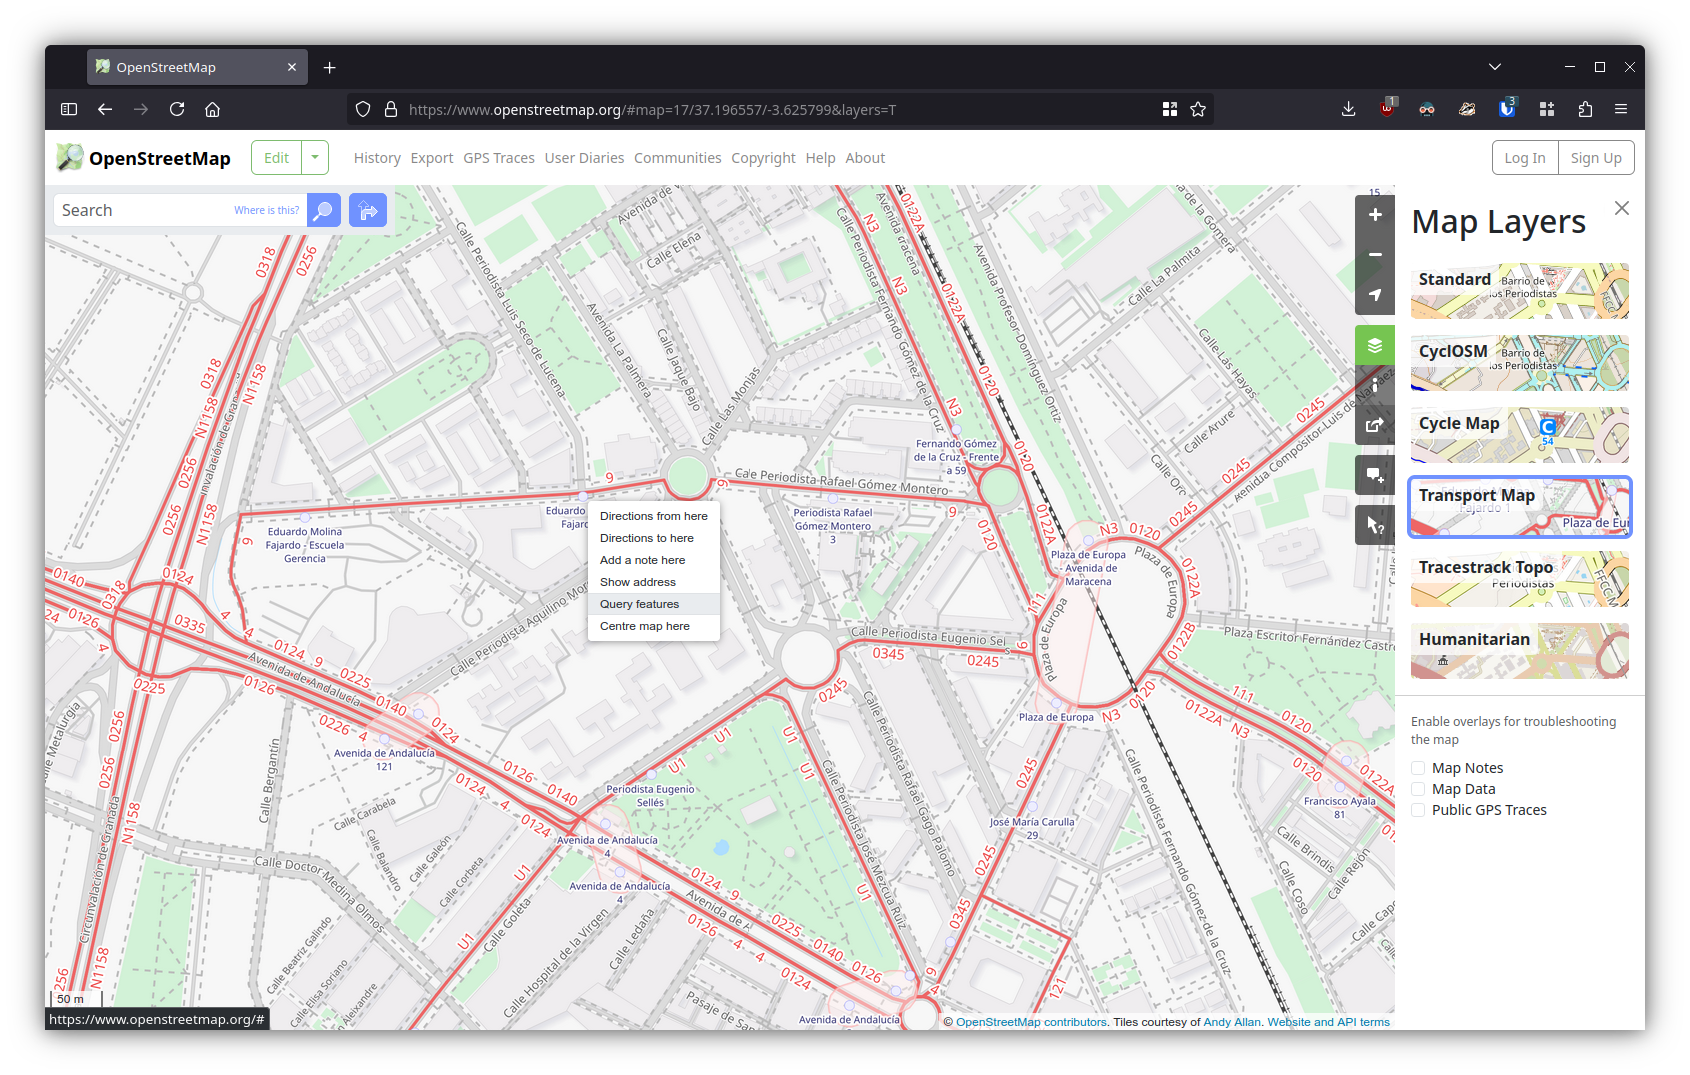Screen dimensions: 1690x1075
Task: Open a new browser tab with plus
Action: [330, 67]
